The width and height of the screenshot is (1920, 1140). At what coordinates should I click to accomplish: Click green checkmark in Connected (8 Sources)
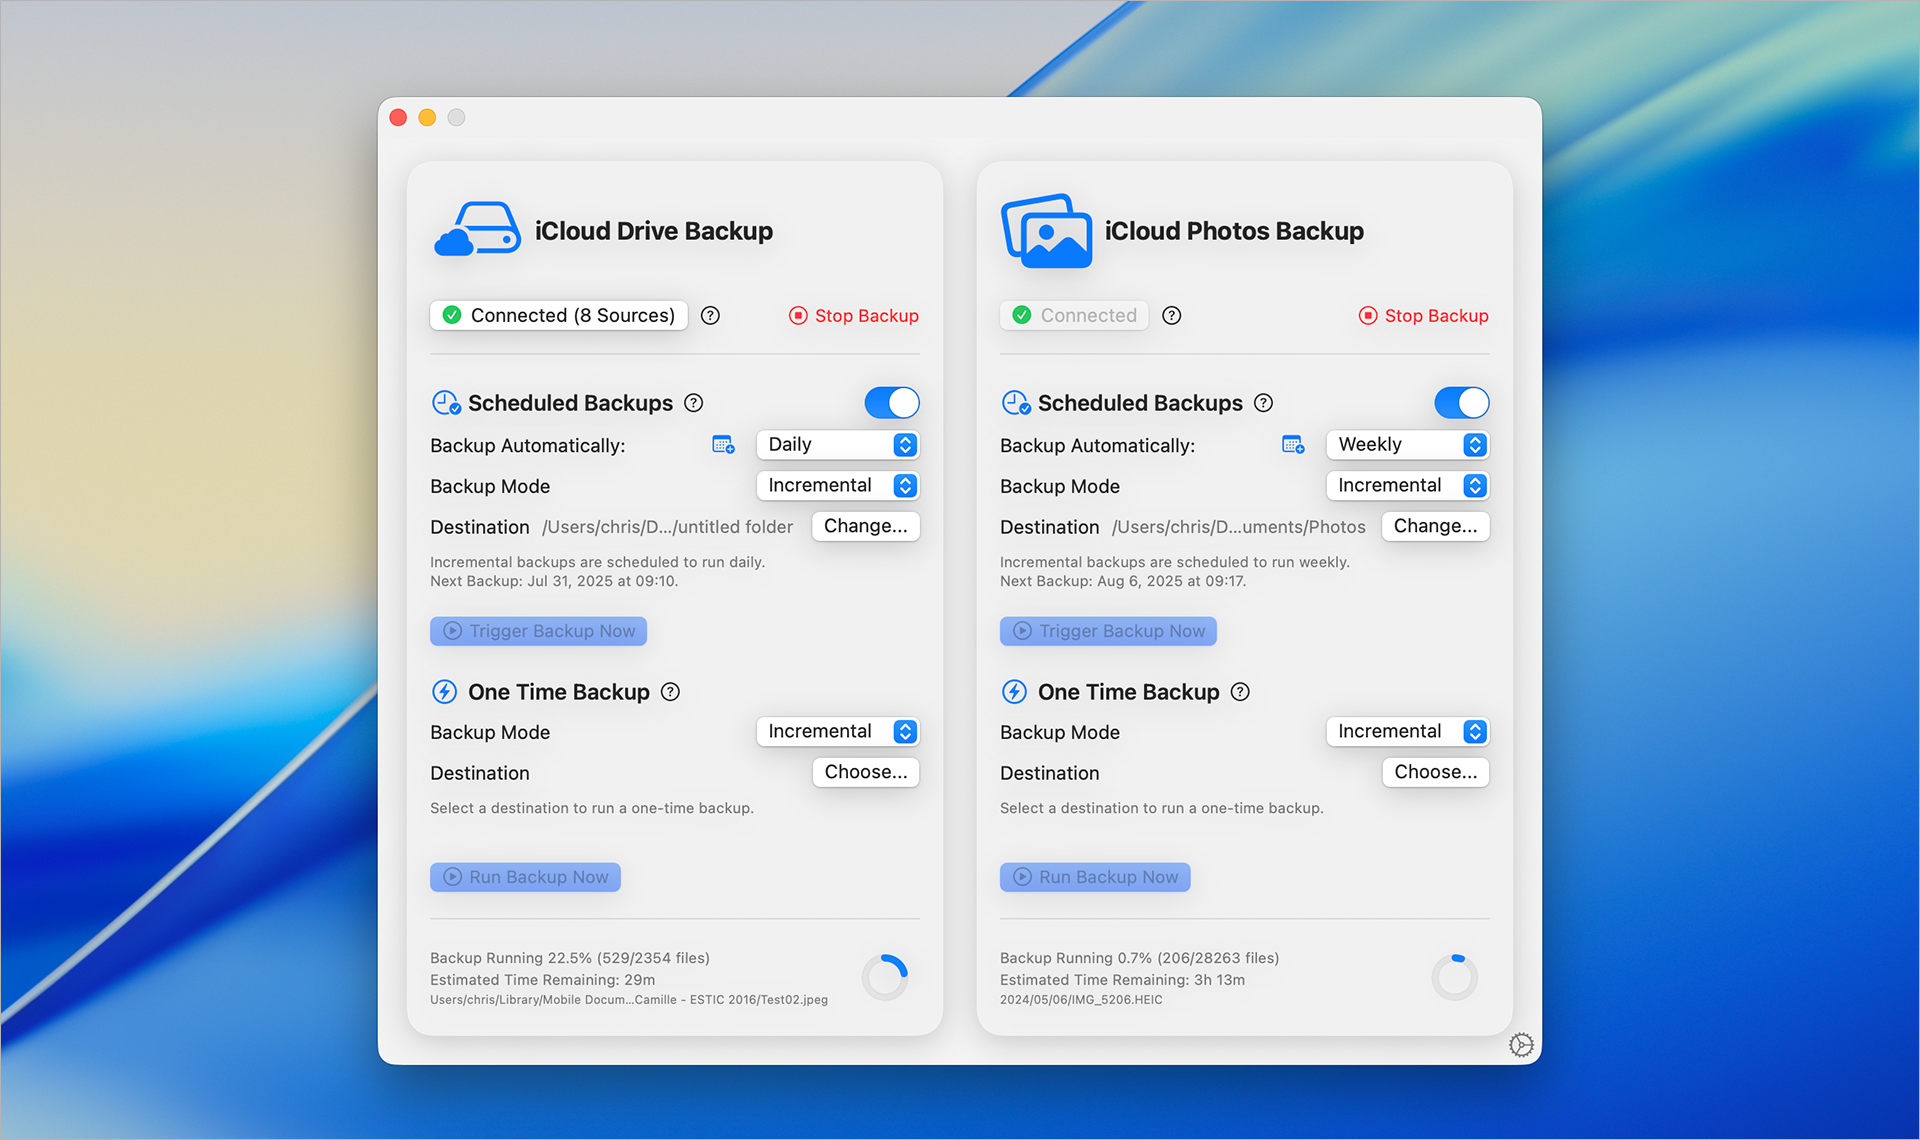pyautogui.click(x=452, y=315)
